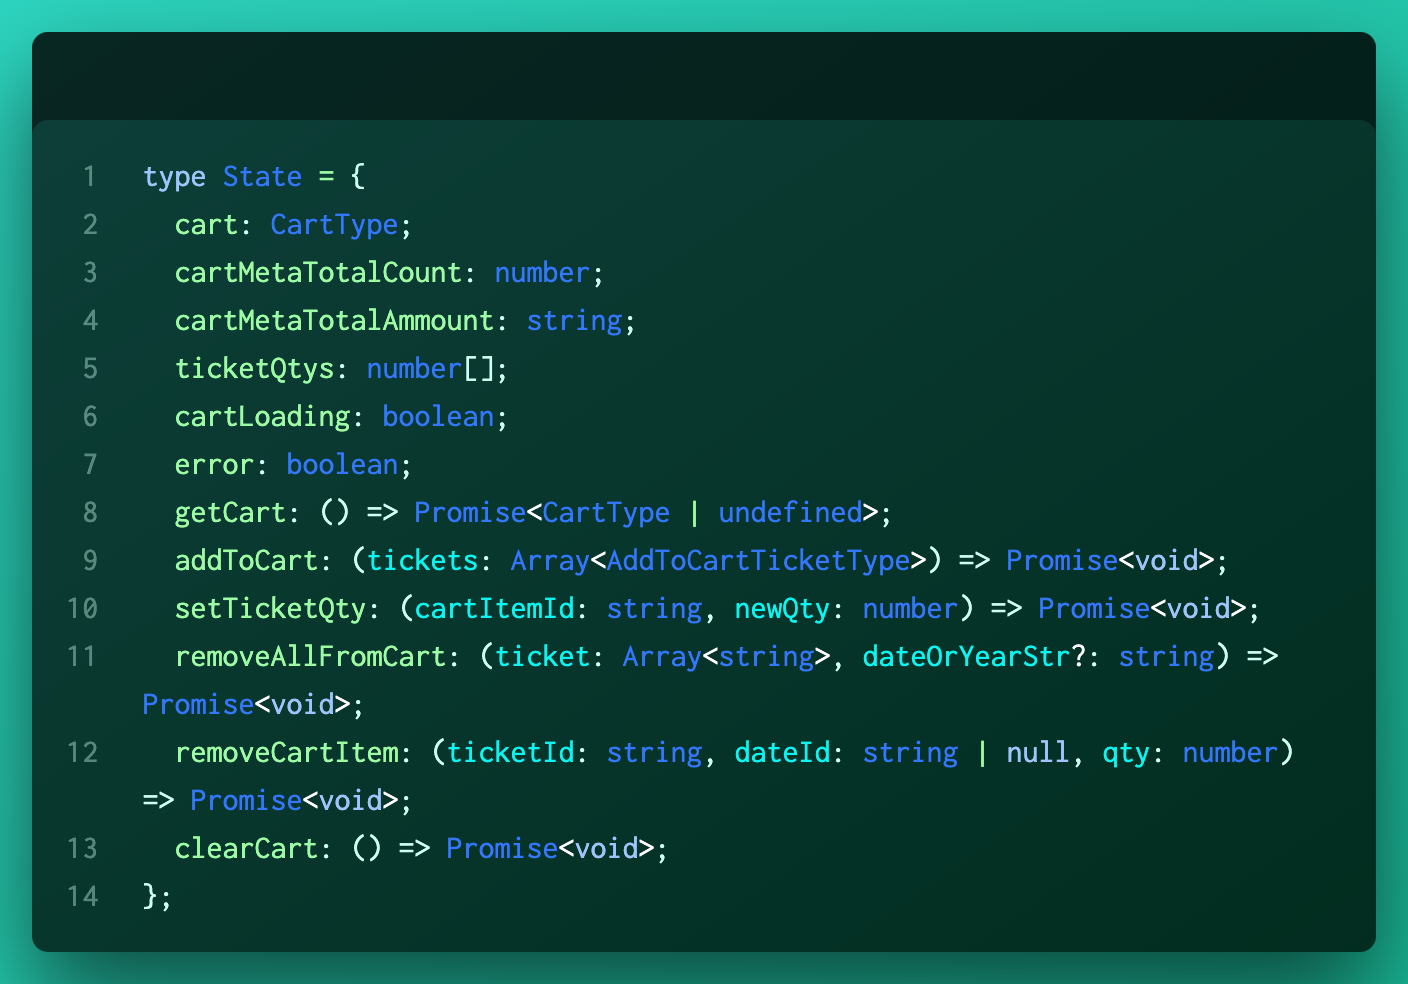Select the "getCart" method name
This screenshot has width=1408, height=984.
click(x=230, y=513)
